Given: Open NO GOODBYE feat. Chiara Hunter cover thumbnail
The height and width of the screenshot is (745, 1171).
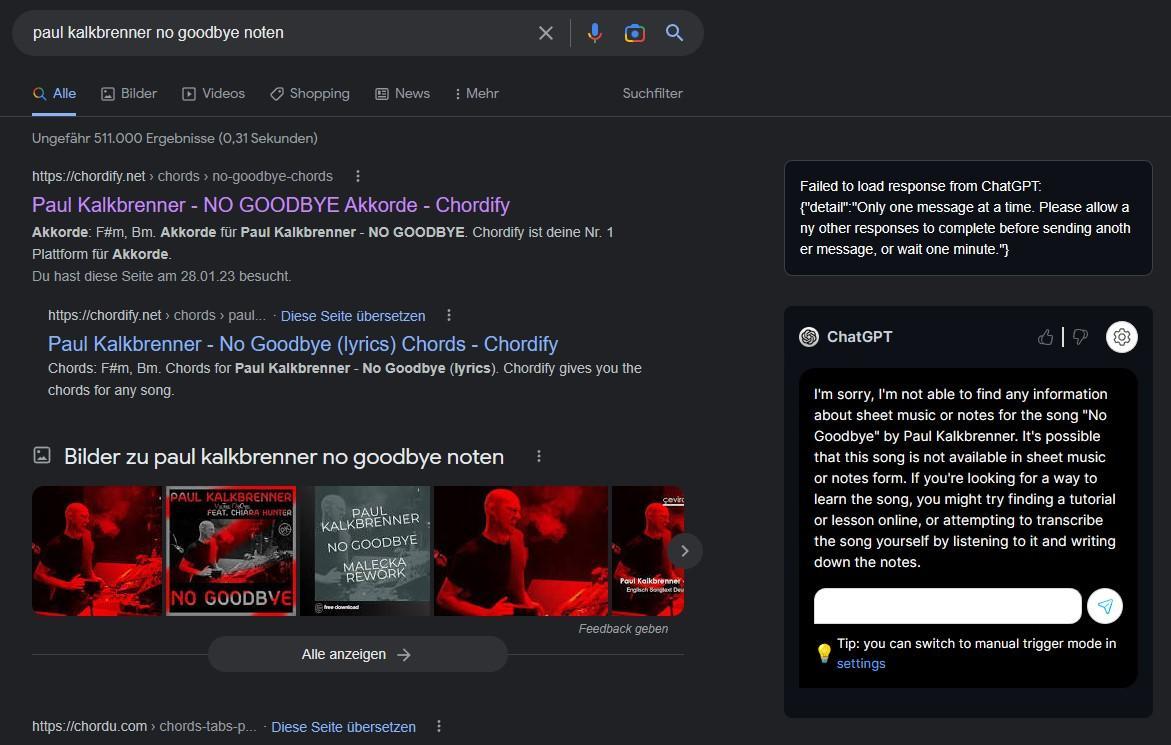Looking at the screenshot, I should tap(231, 551).
